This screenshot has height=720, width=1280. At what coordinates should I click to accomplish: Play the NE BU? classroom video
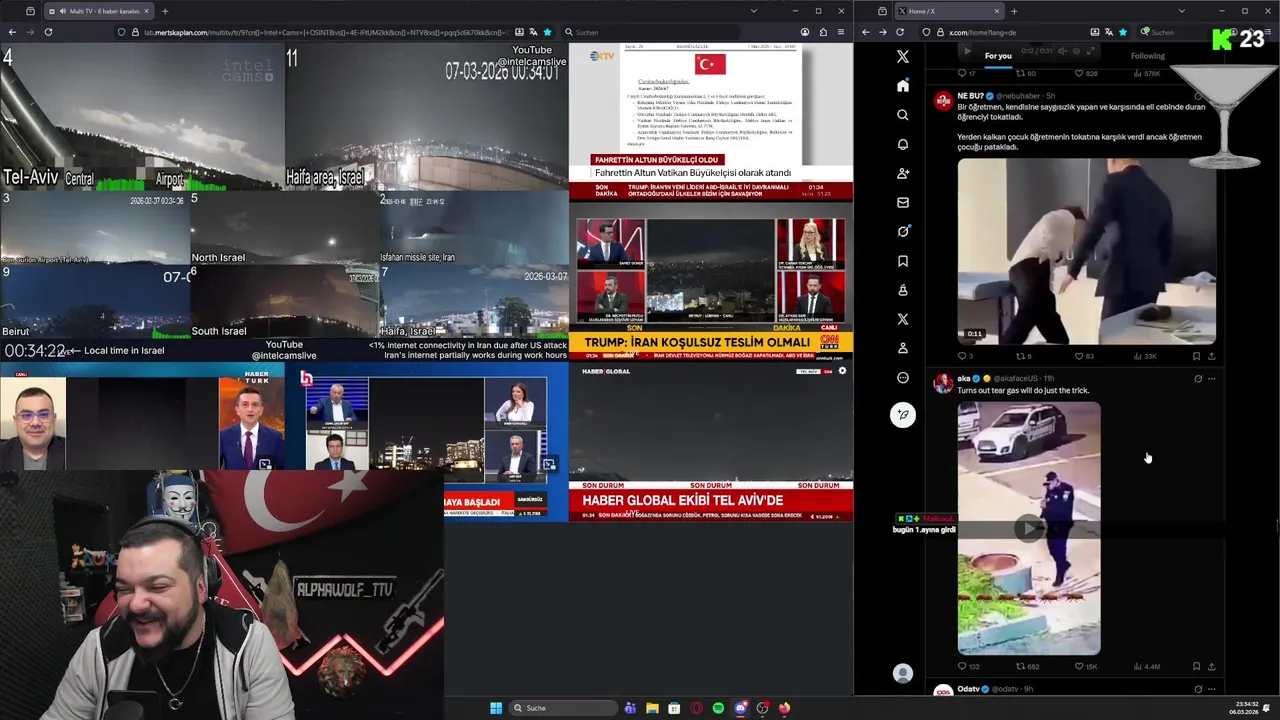click(1087, 251)
